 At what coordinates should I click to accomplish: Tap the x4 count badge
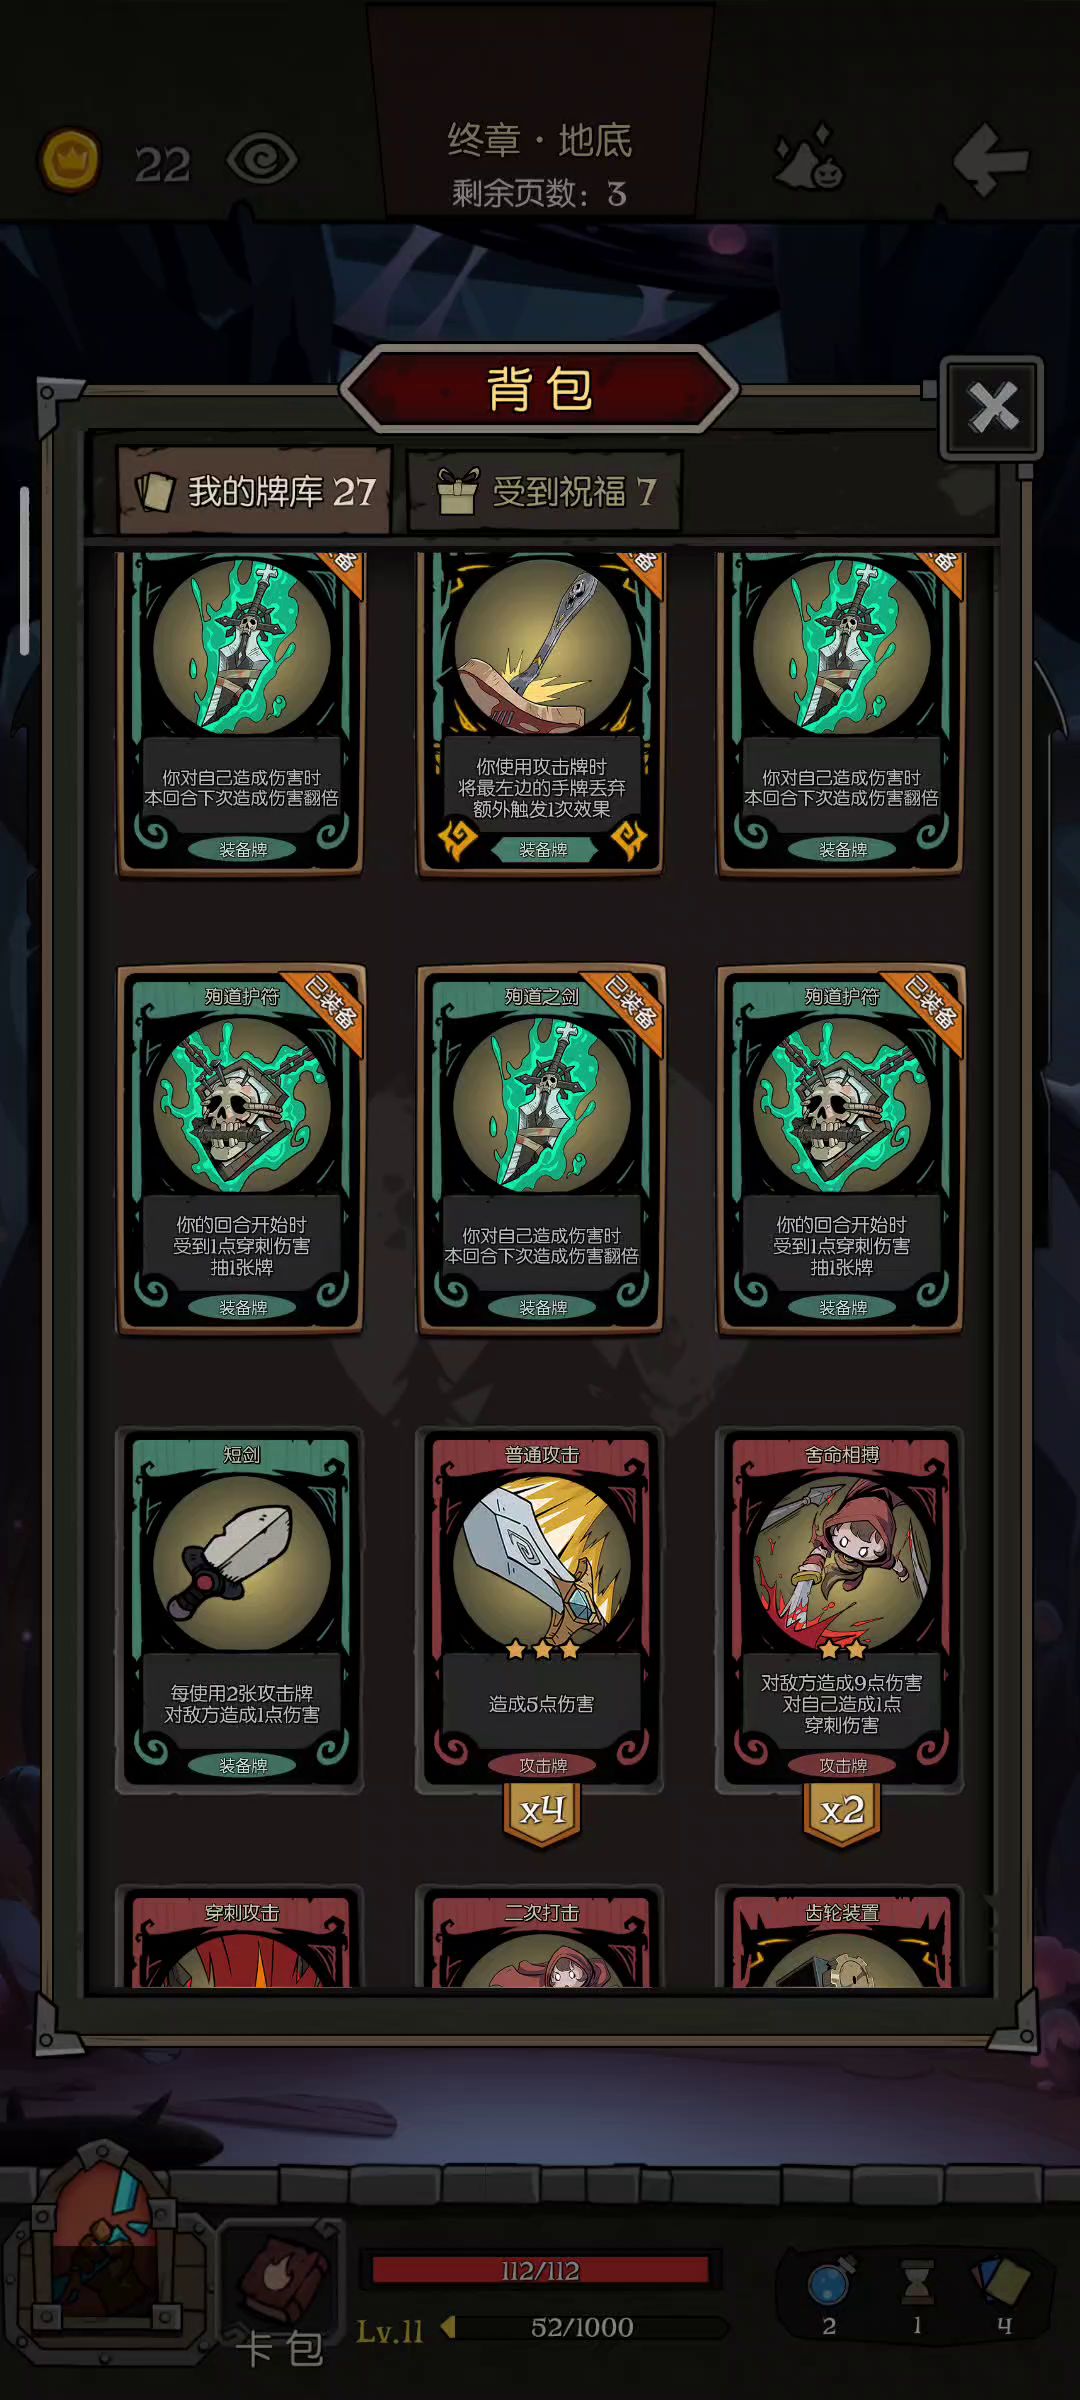click(542, 1810)
